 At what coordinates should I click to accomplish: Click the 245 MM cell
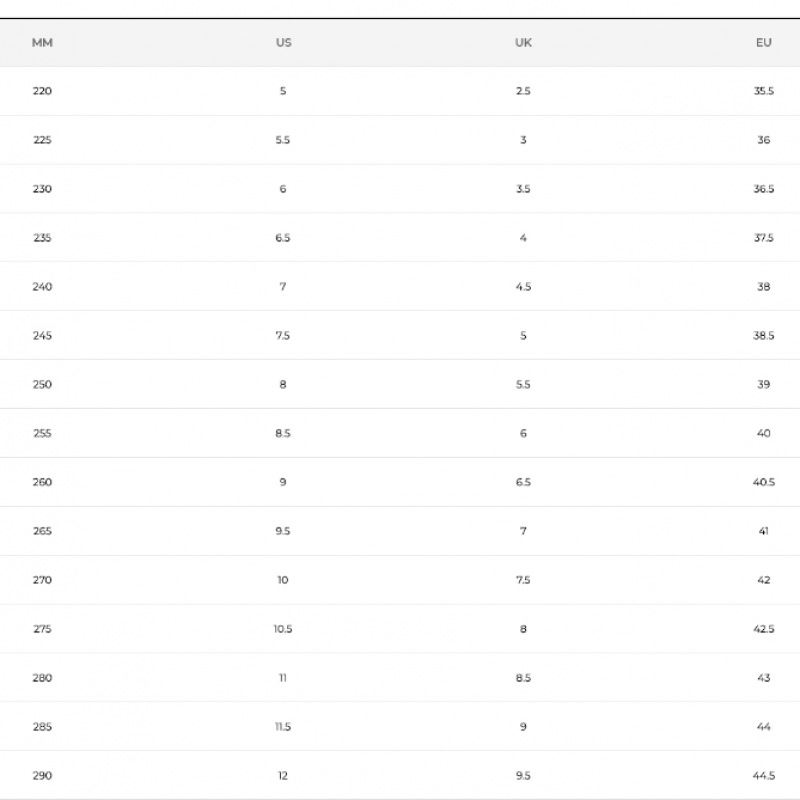tap(42, 336)
